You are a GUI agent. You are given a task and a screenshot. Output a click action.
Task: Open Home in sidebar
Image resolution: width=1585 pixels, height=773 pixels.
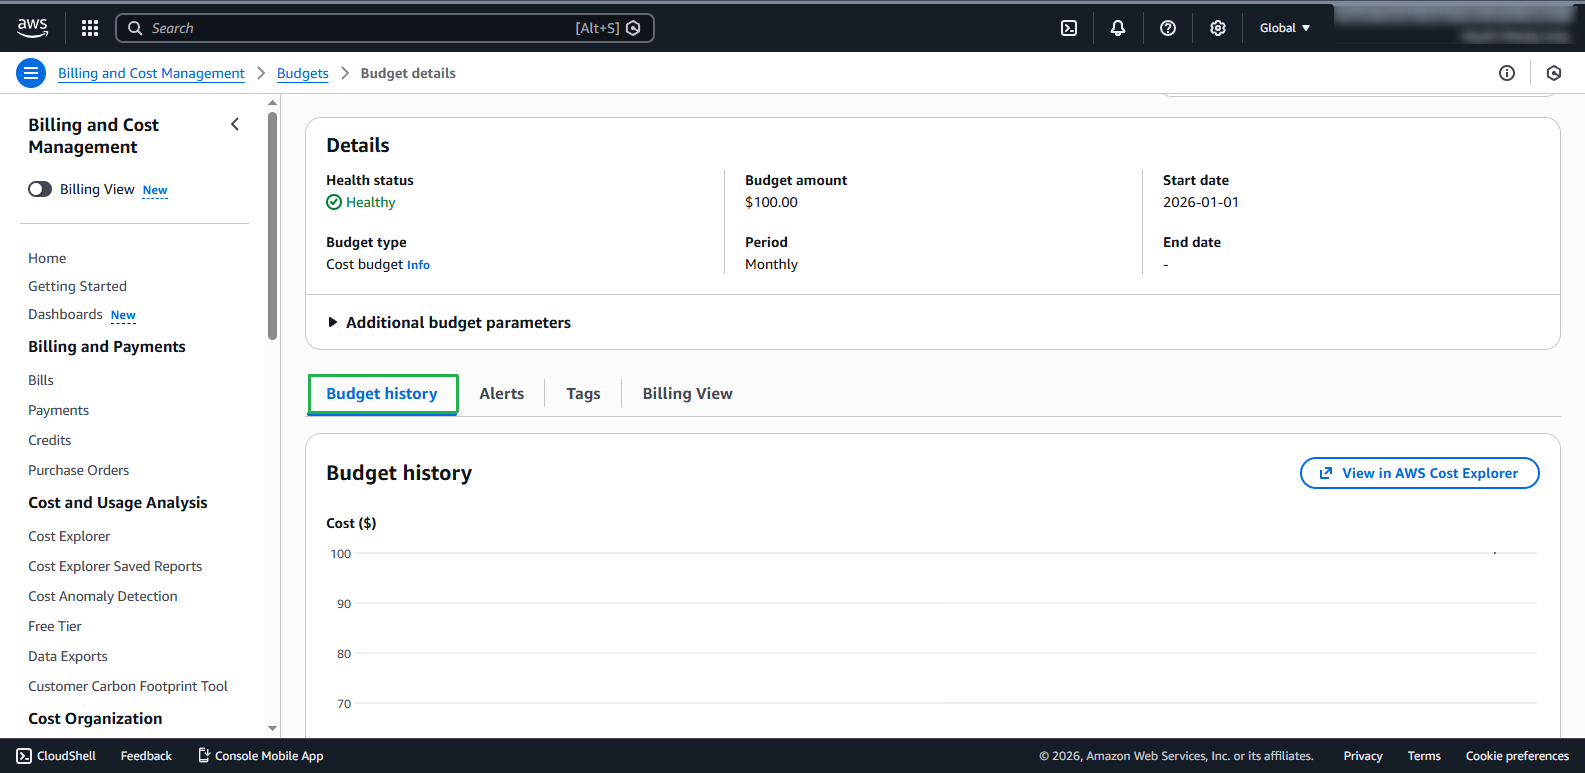click(x=47, y=258)
